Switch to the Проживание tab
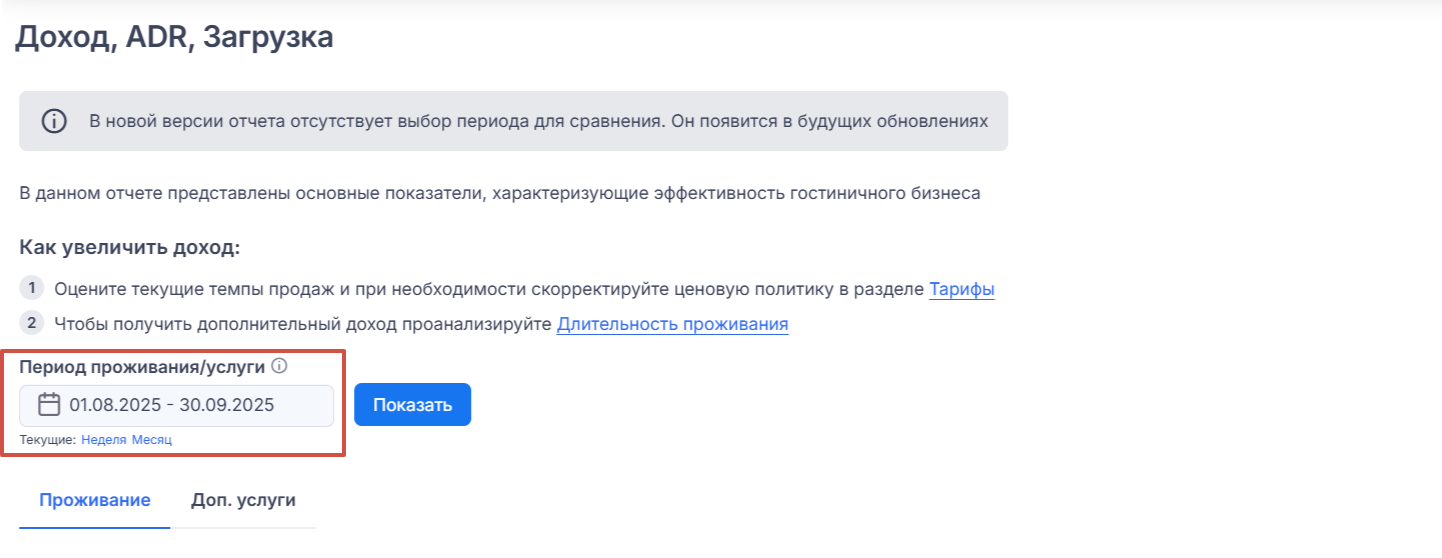 [x=95, y=500]
